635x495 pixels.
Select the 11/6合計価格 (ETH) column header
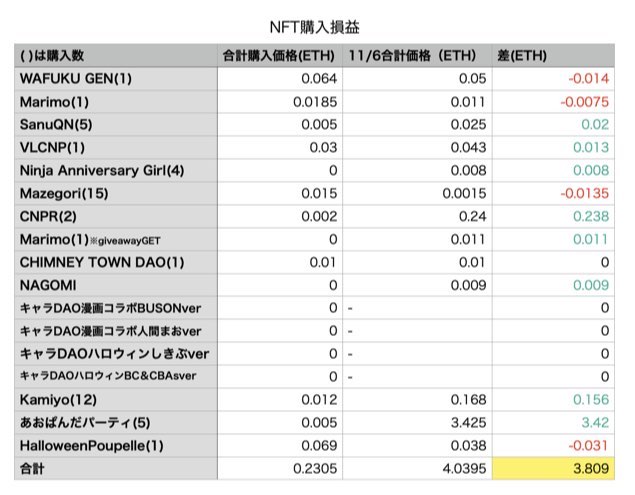412,55
